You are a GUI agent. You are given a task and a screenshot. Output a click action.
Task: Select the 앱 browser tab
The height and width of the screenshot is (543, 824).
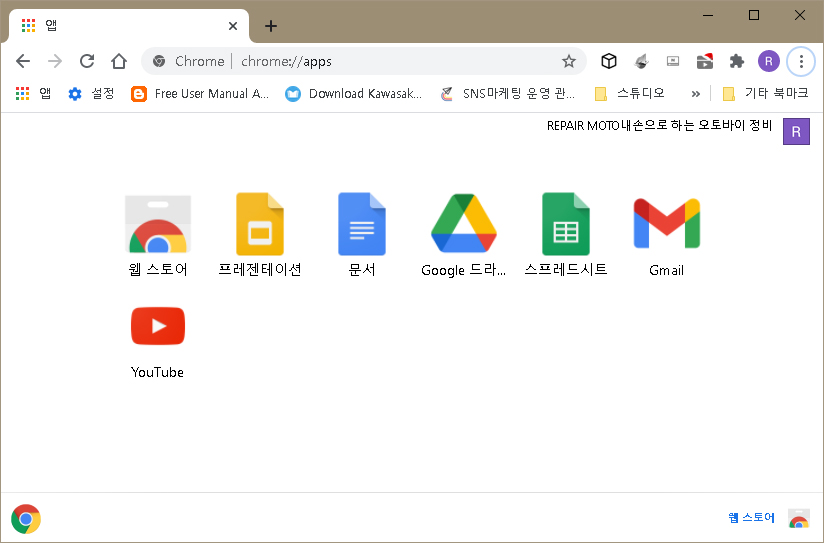(129, 26)
